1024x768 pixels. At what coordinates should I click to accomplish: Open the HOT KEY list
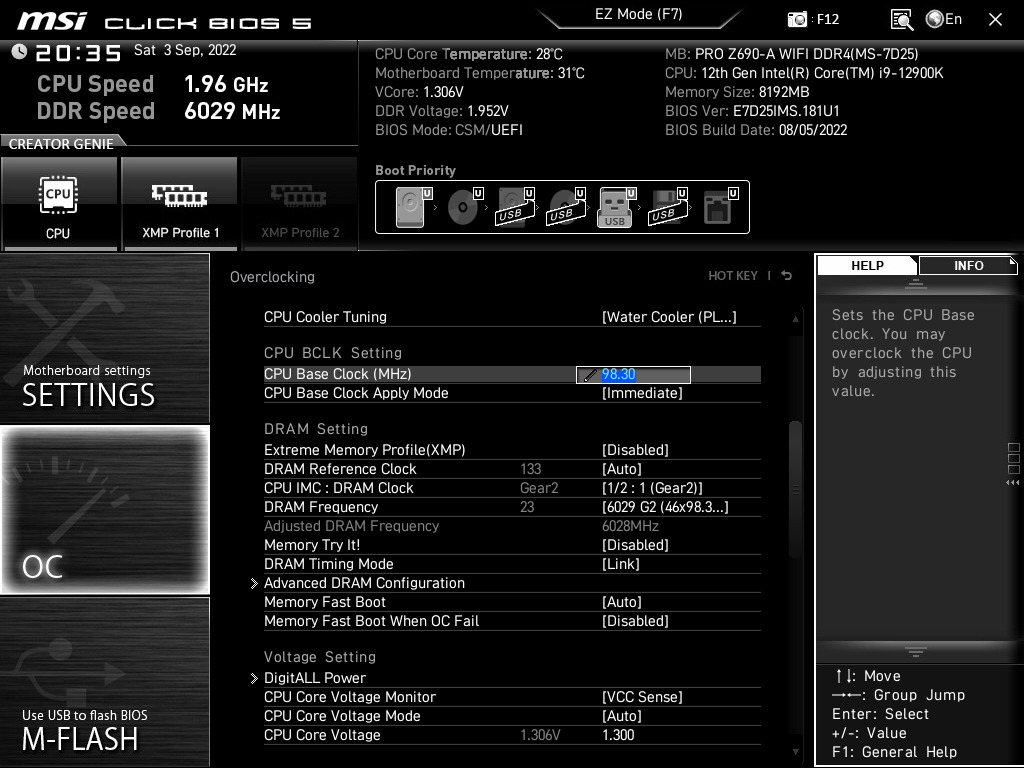pyautogui.click(x=733, y=276)
